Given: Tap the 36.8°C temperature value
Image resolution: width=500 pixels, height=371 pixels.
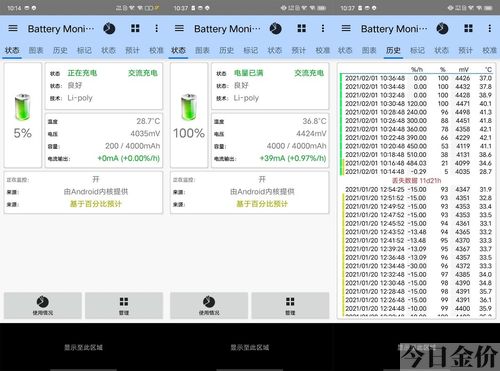Looking at the screenshot, I should tap(314, 121).
